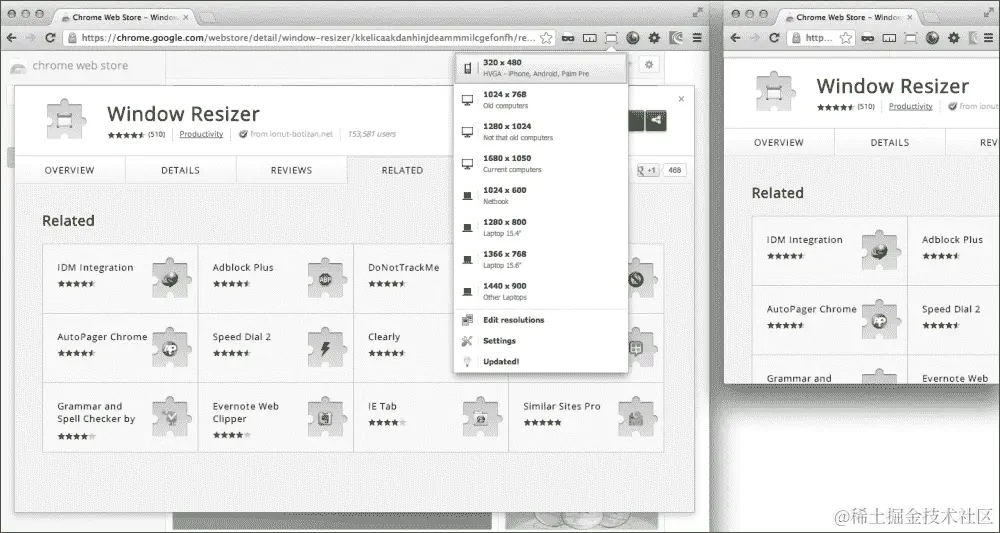Select 1280 x 1024 resolution preset
This screenshot has height=533, width=1000.
[x=541, y=132]
